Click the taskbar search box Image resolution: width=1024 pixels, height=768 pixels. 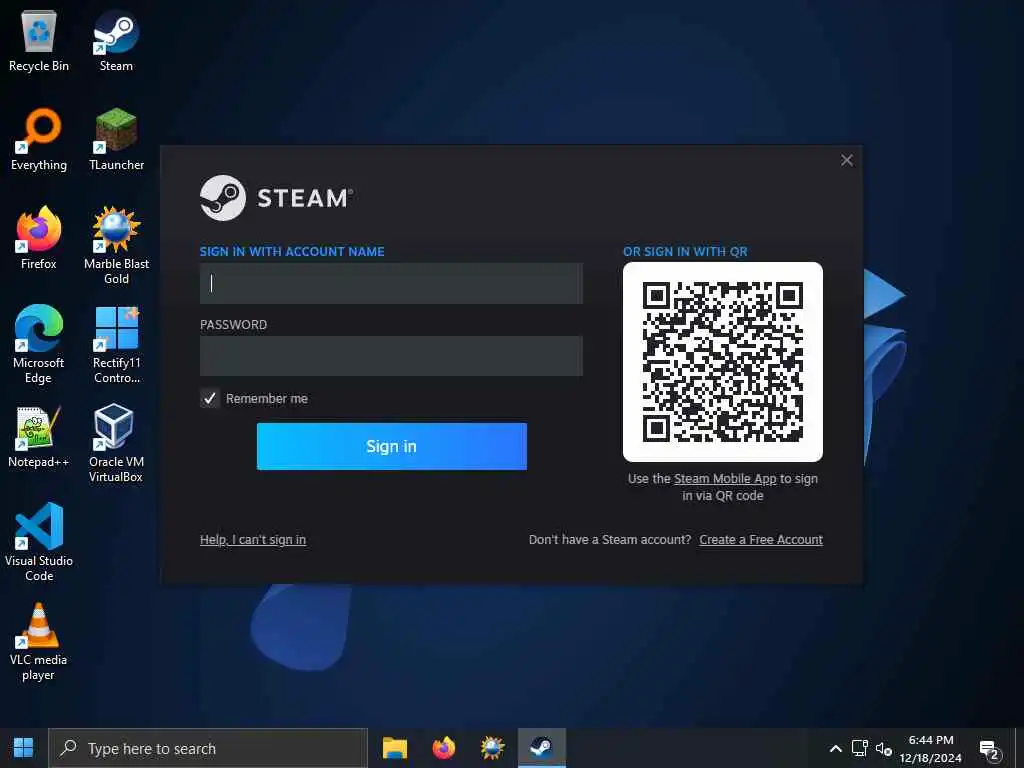pyautogui.click(x=208, y=748)
